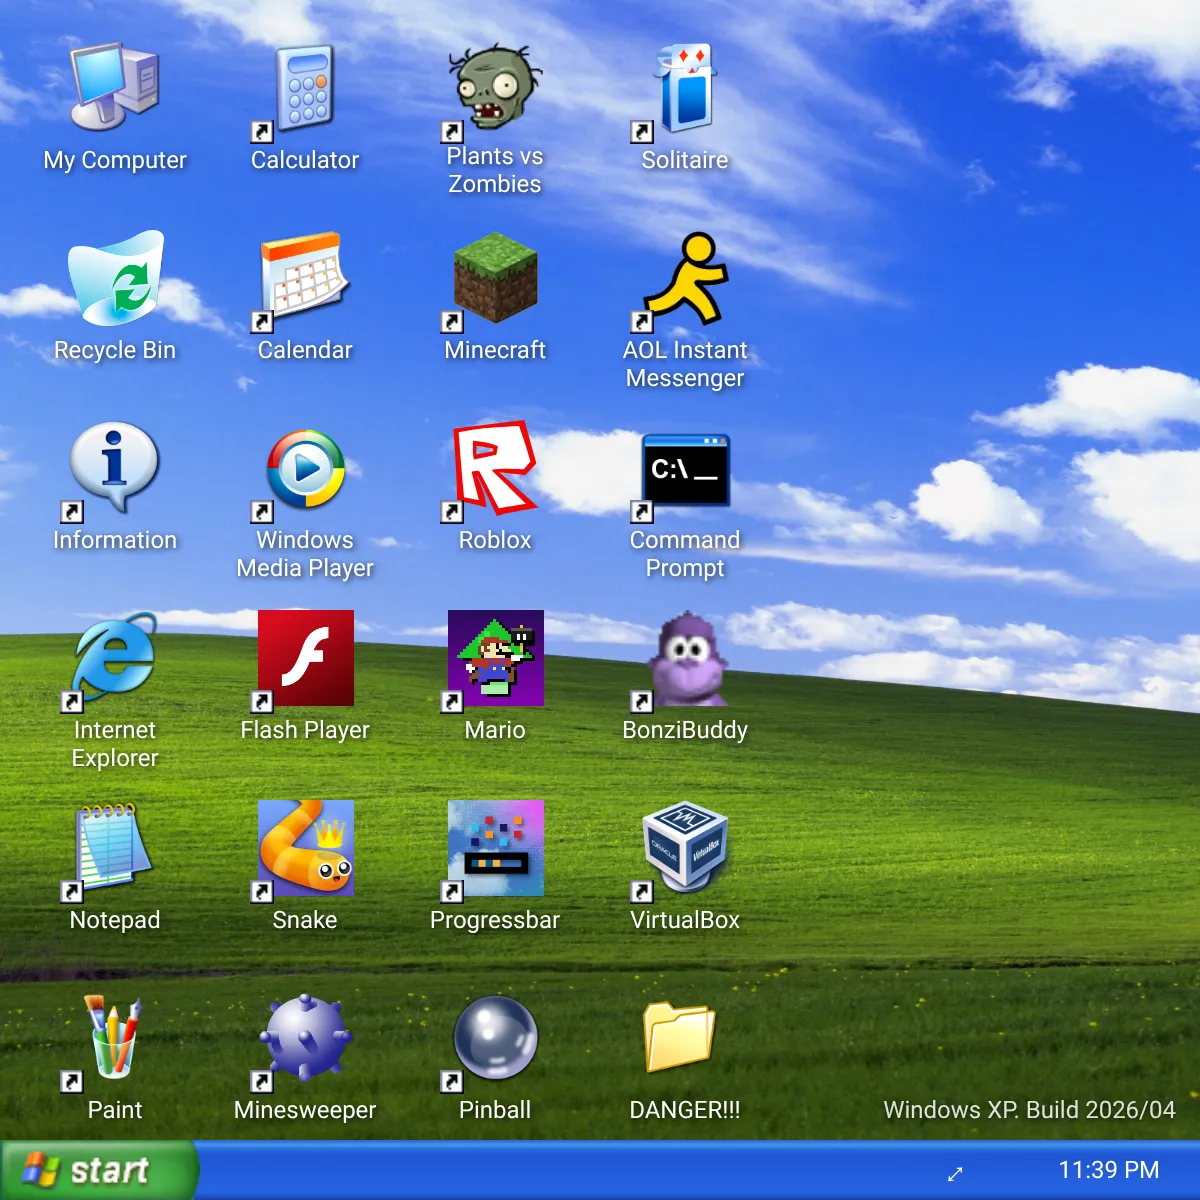Launch Internet Explorer
The image size is (1200, 1200).
113,660
